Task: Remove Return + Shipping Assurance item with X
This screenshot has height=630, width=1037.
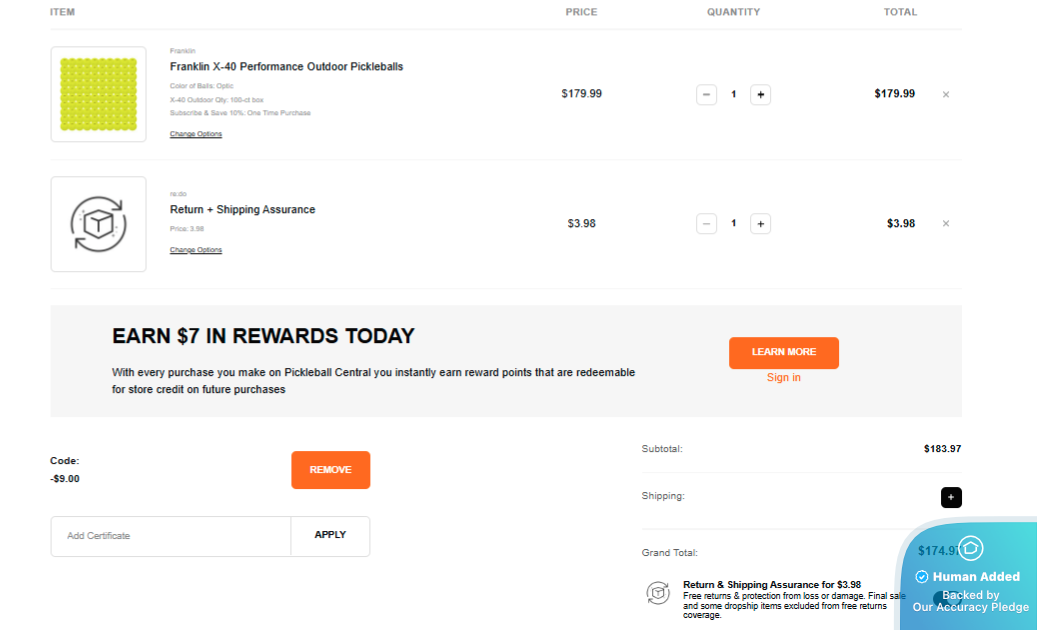Action: click(945, 224)
